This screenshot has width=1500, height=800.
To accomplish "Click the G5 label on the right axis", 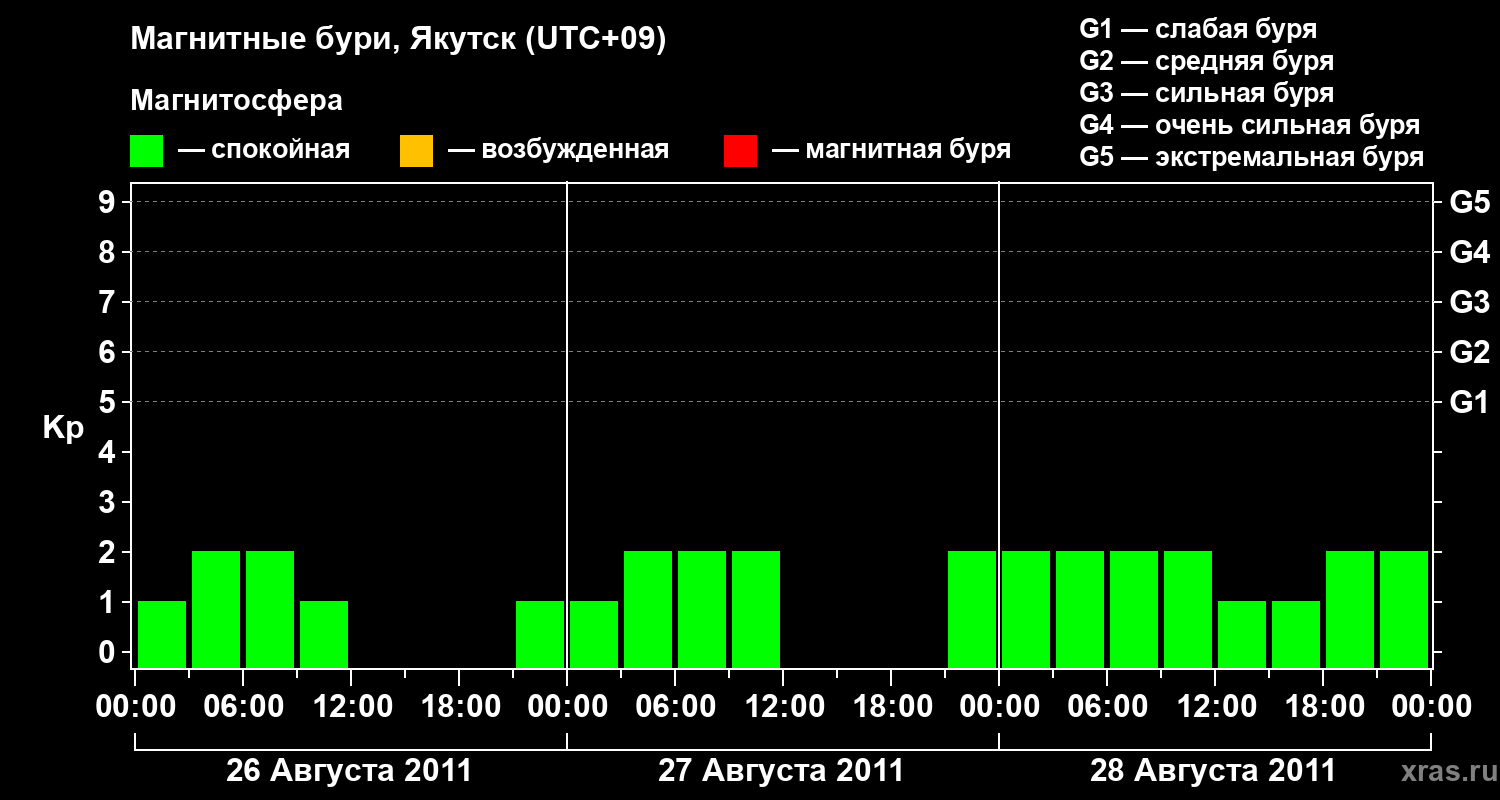I will [x=1470, y=203].
